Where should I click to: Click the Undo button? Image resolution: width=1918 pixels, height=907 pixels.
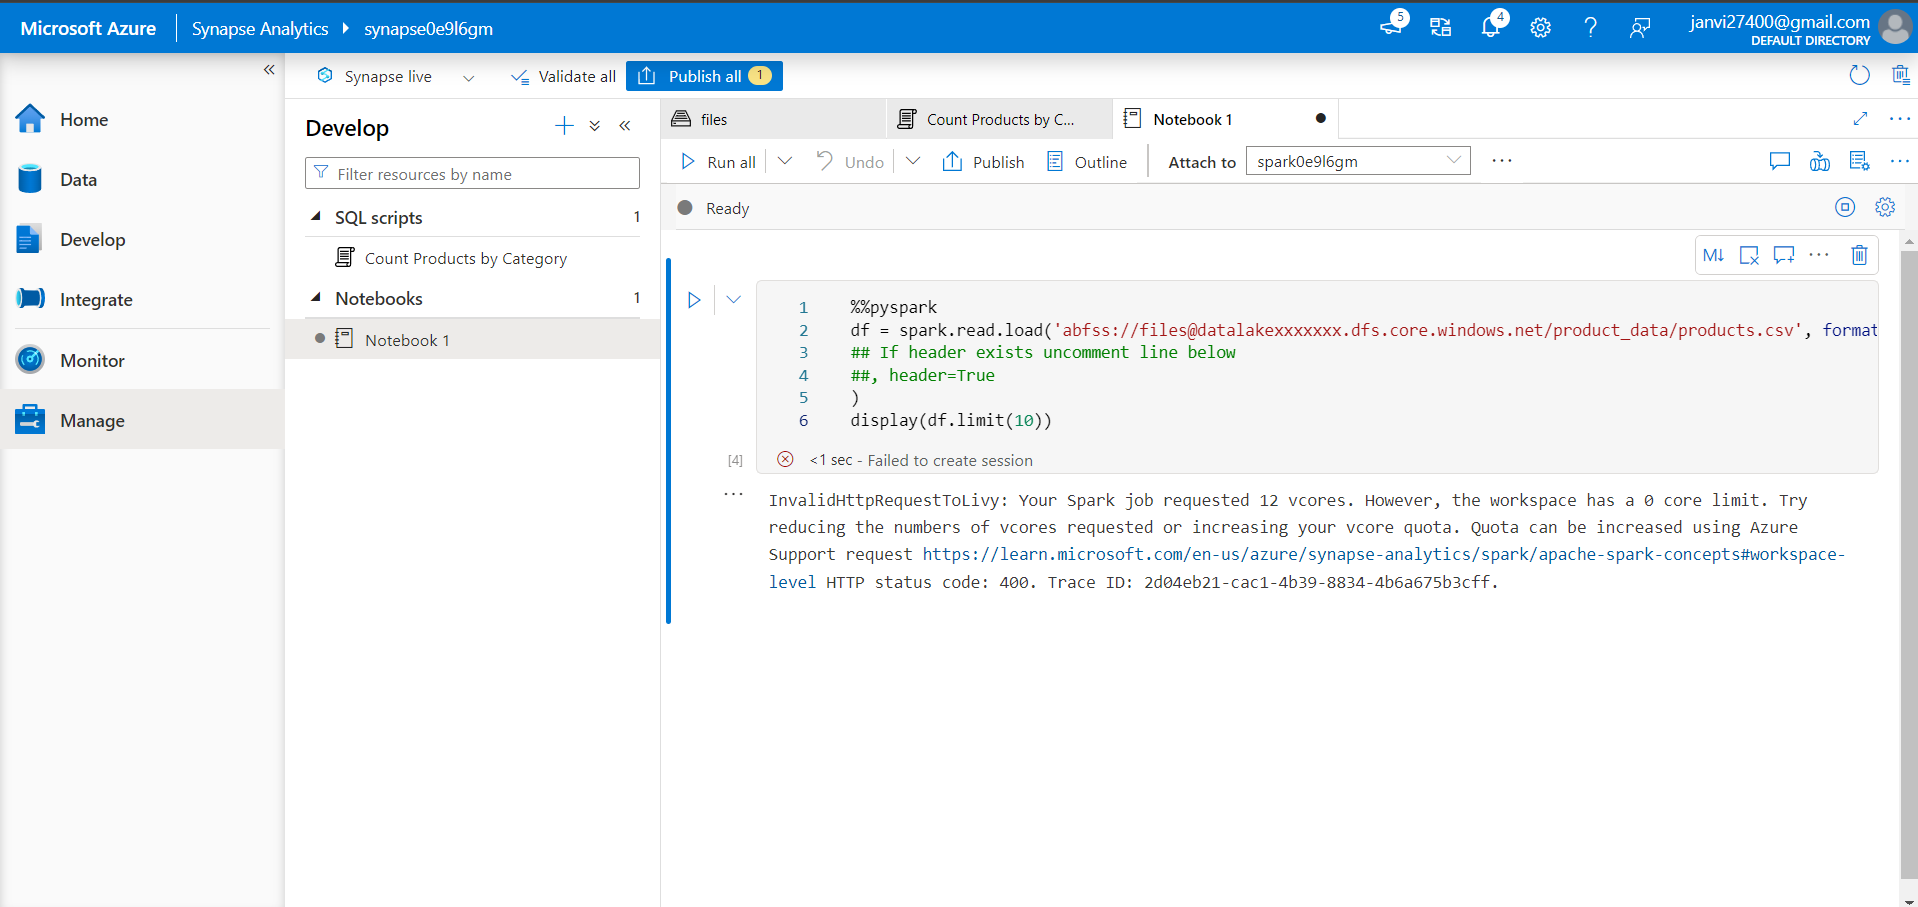pyautogui.click(x=850, y=162)
